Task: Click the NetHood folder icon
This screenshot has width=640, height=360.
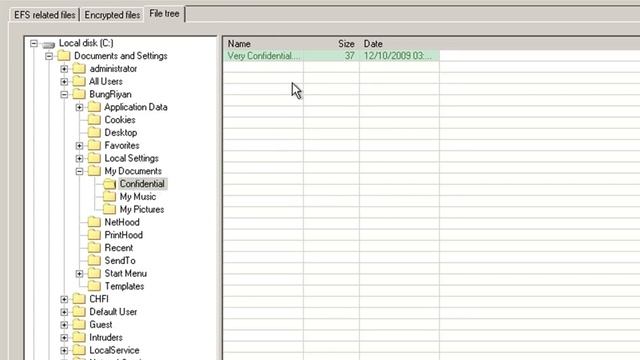Action: coord(94,222)
